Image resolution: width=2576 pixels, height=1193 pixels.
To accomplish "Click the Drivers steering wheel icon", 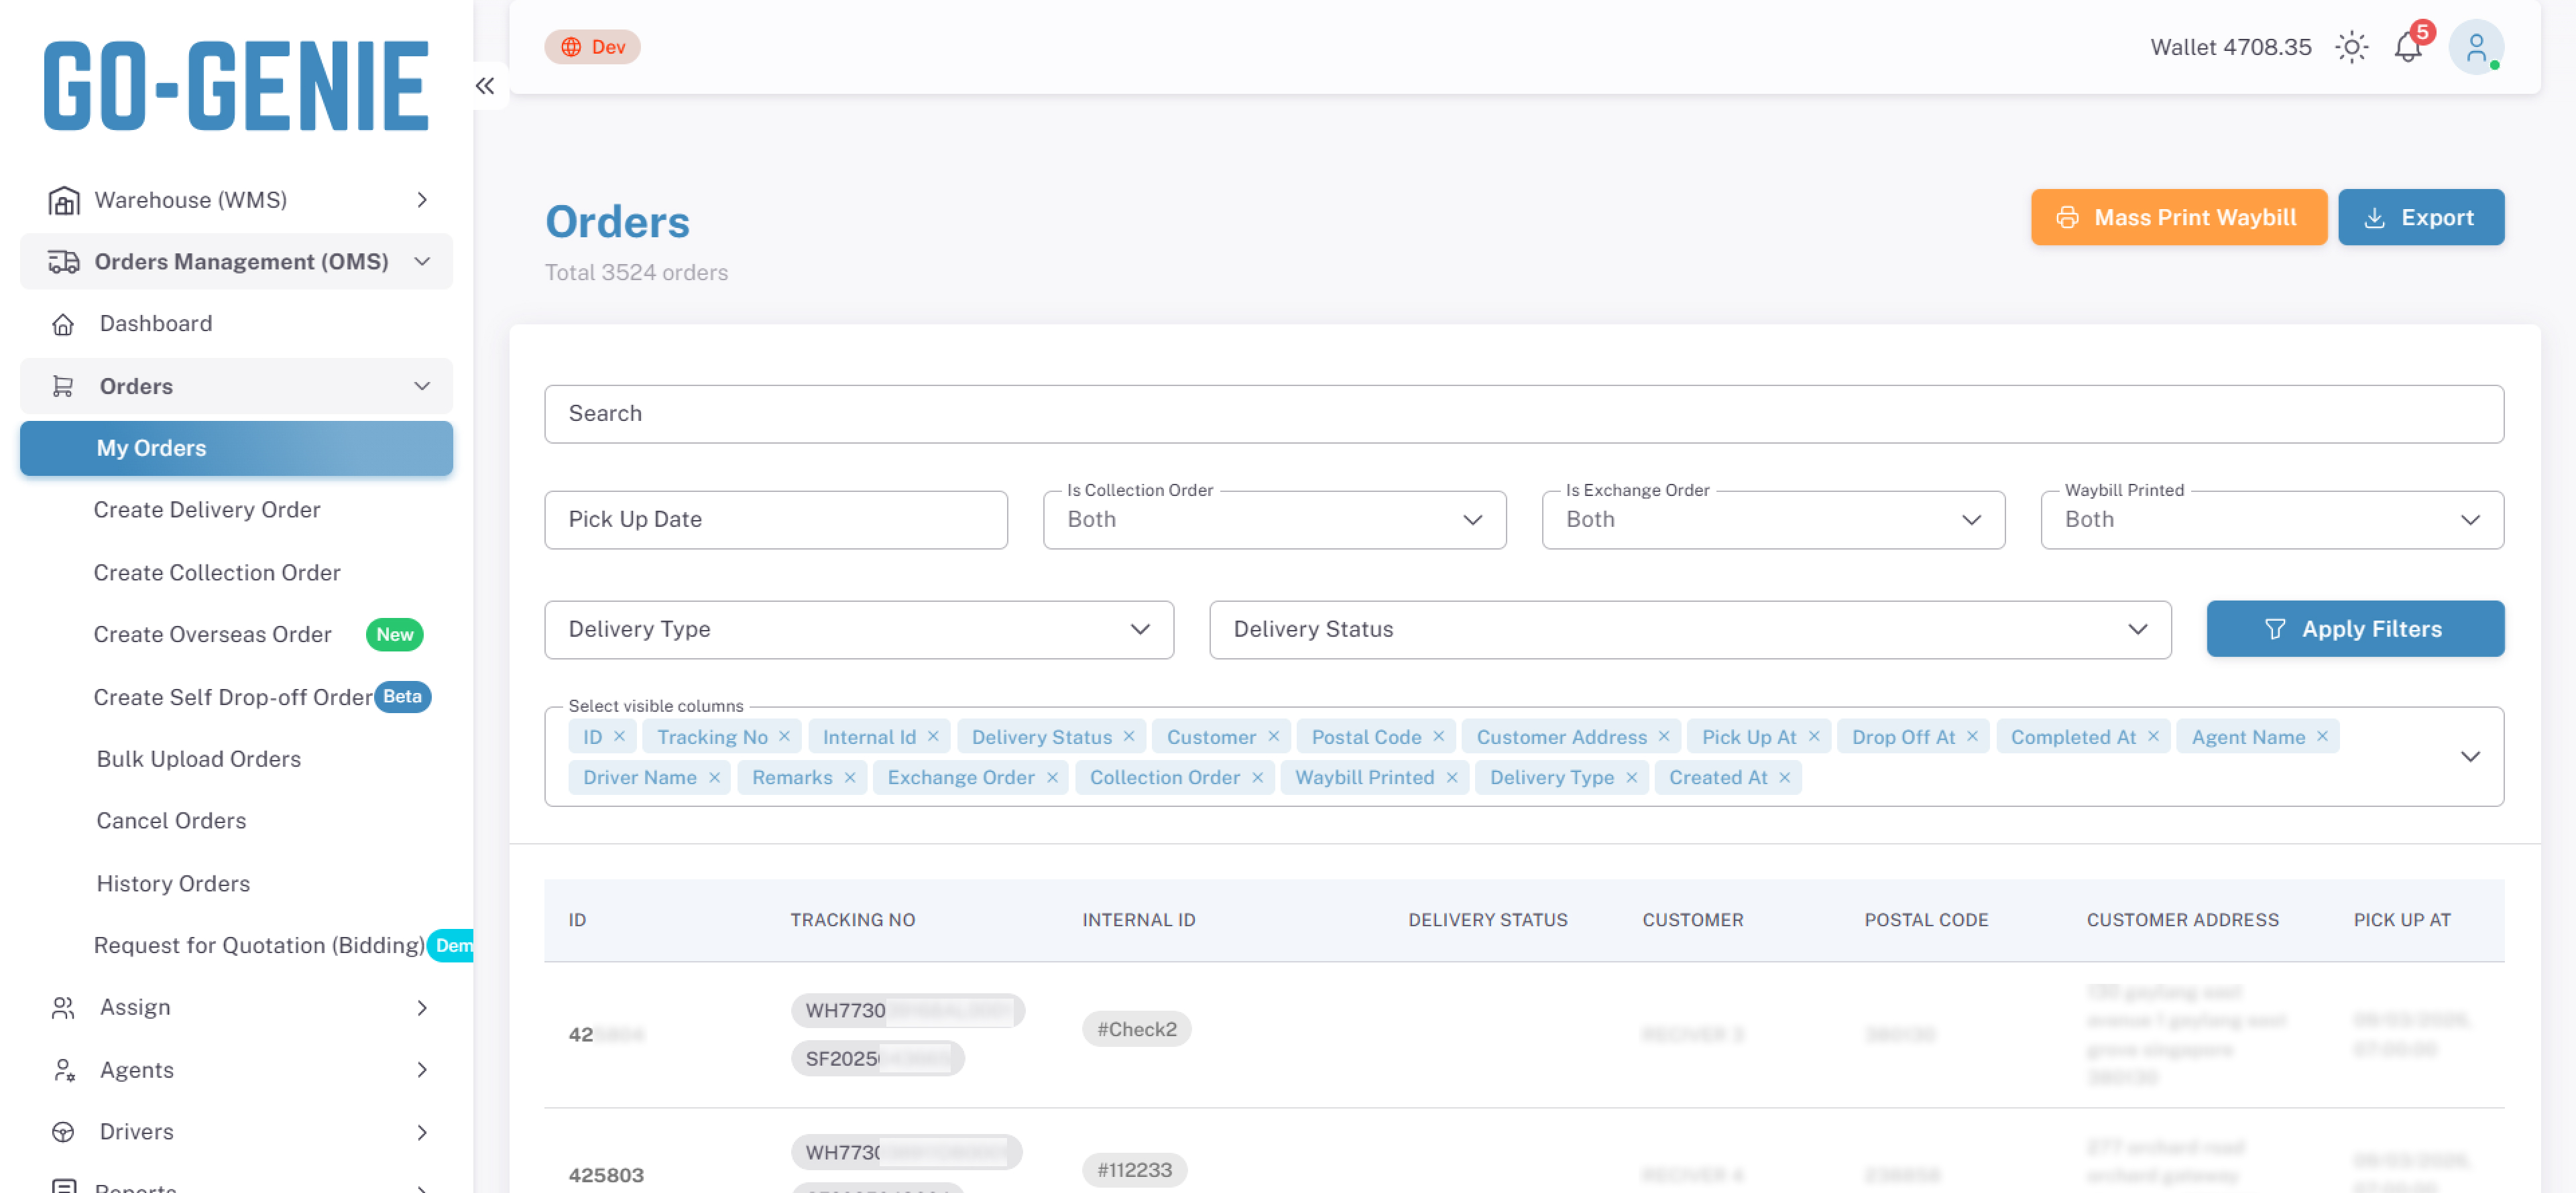I will [63, 1132].
